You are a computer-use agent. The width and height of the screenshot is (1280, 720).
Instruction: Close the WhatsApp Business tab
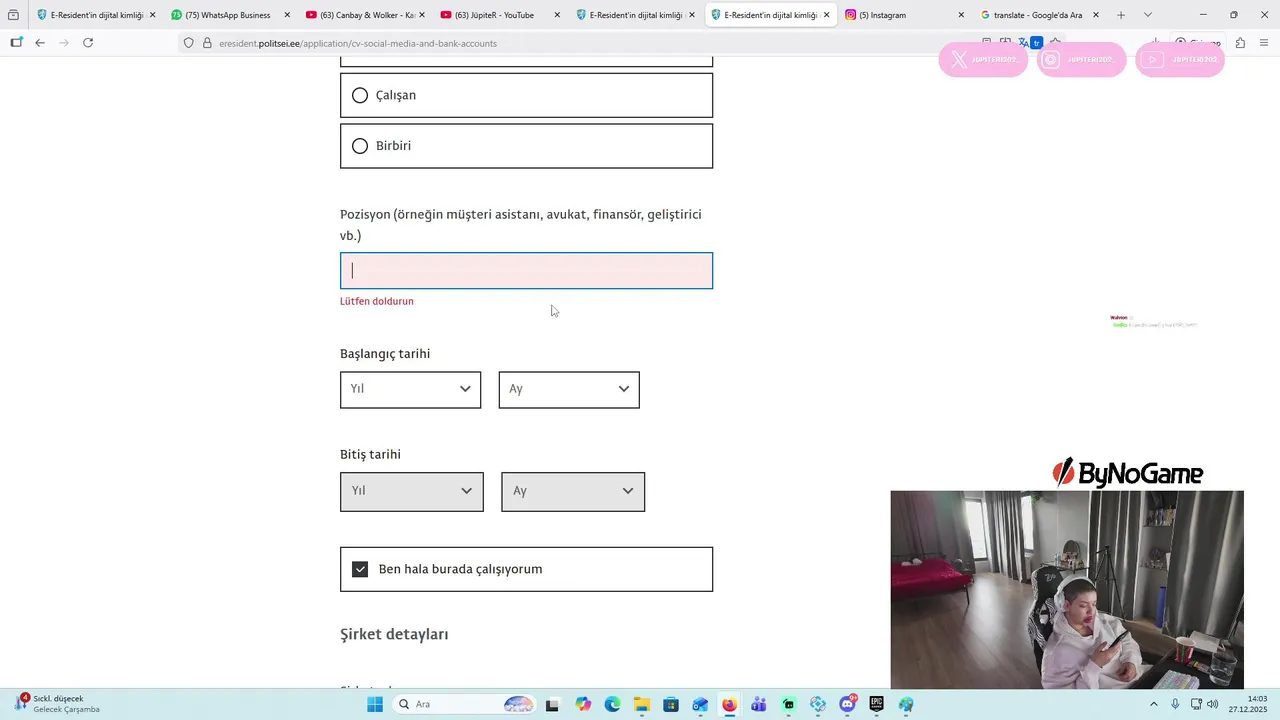(287, 15)
